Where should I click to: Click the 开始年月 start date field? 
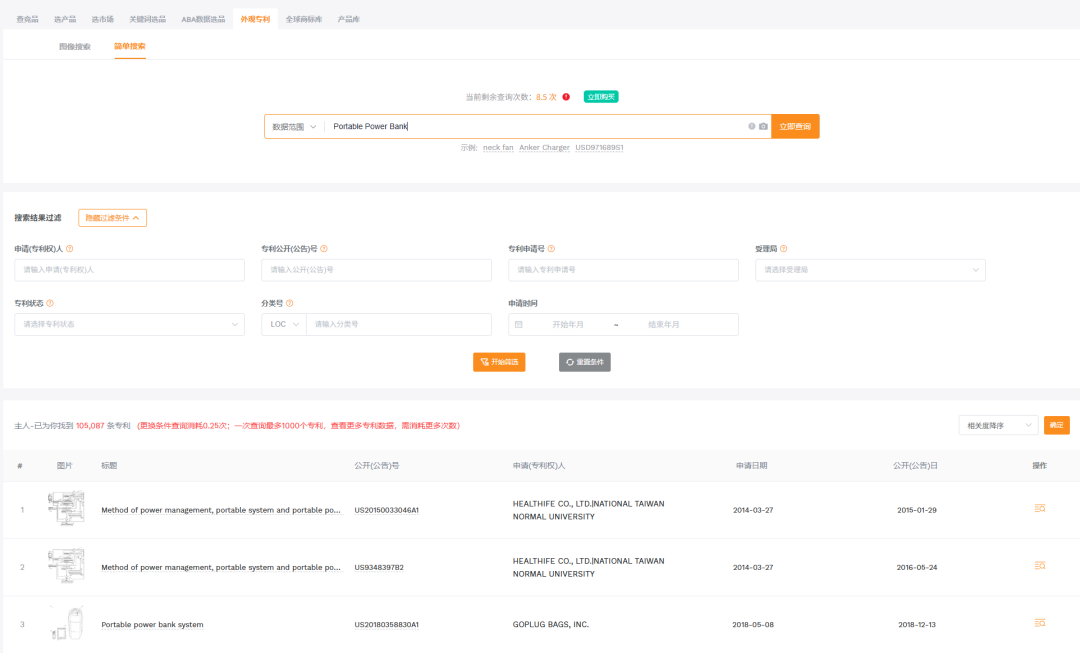(568, 324)
